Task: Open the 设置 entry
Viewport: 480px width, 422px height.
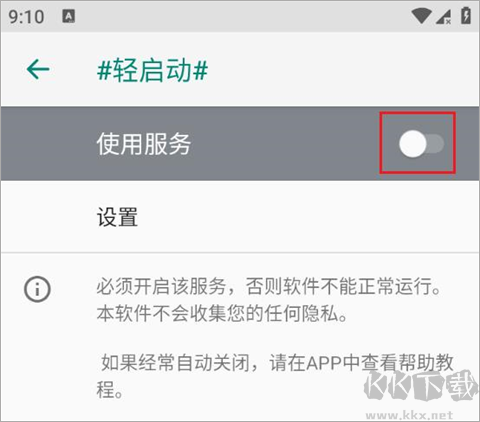Action: (240, 217)
